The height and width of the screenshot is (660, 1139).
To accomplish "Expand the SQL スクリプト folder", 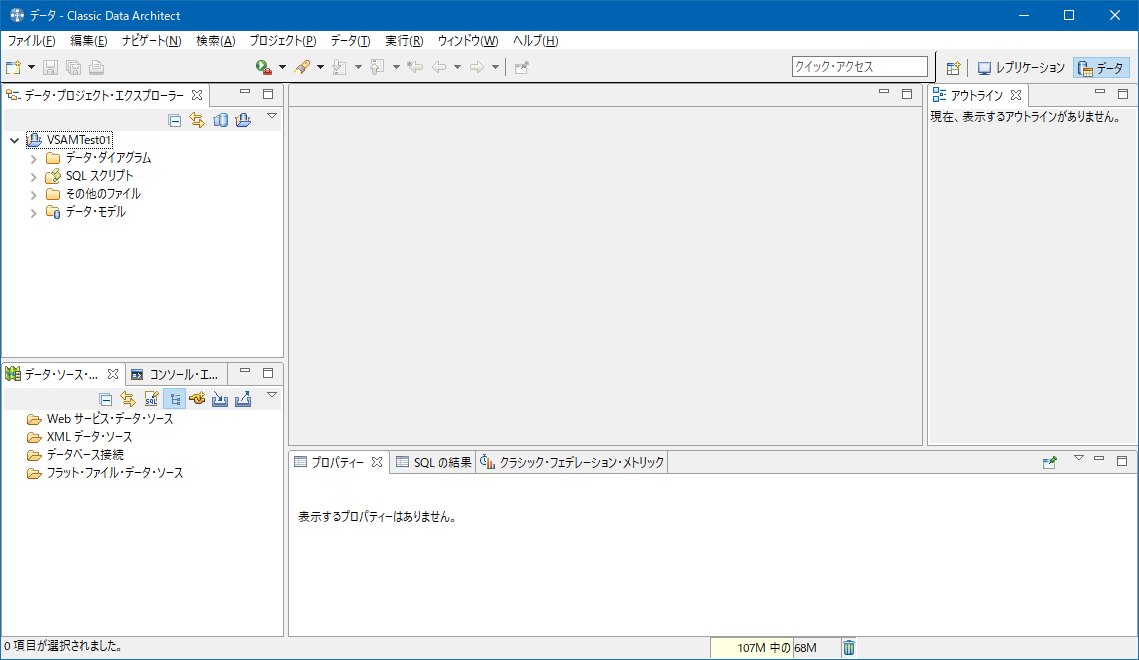I will (33, 176).
